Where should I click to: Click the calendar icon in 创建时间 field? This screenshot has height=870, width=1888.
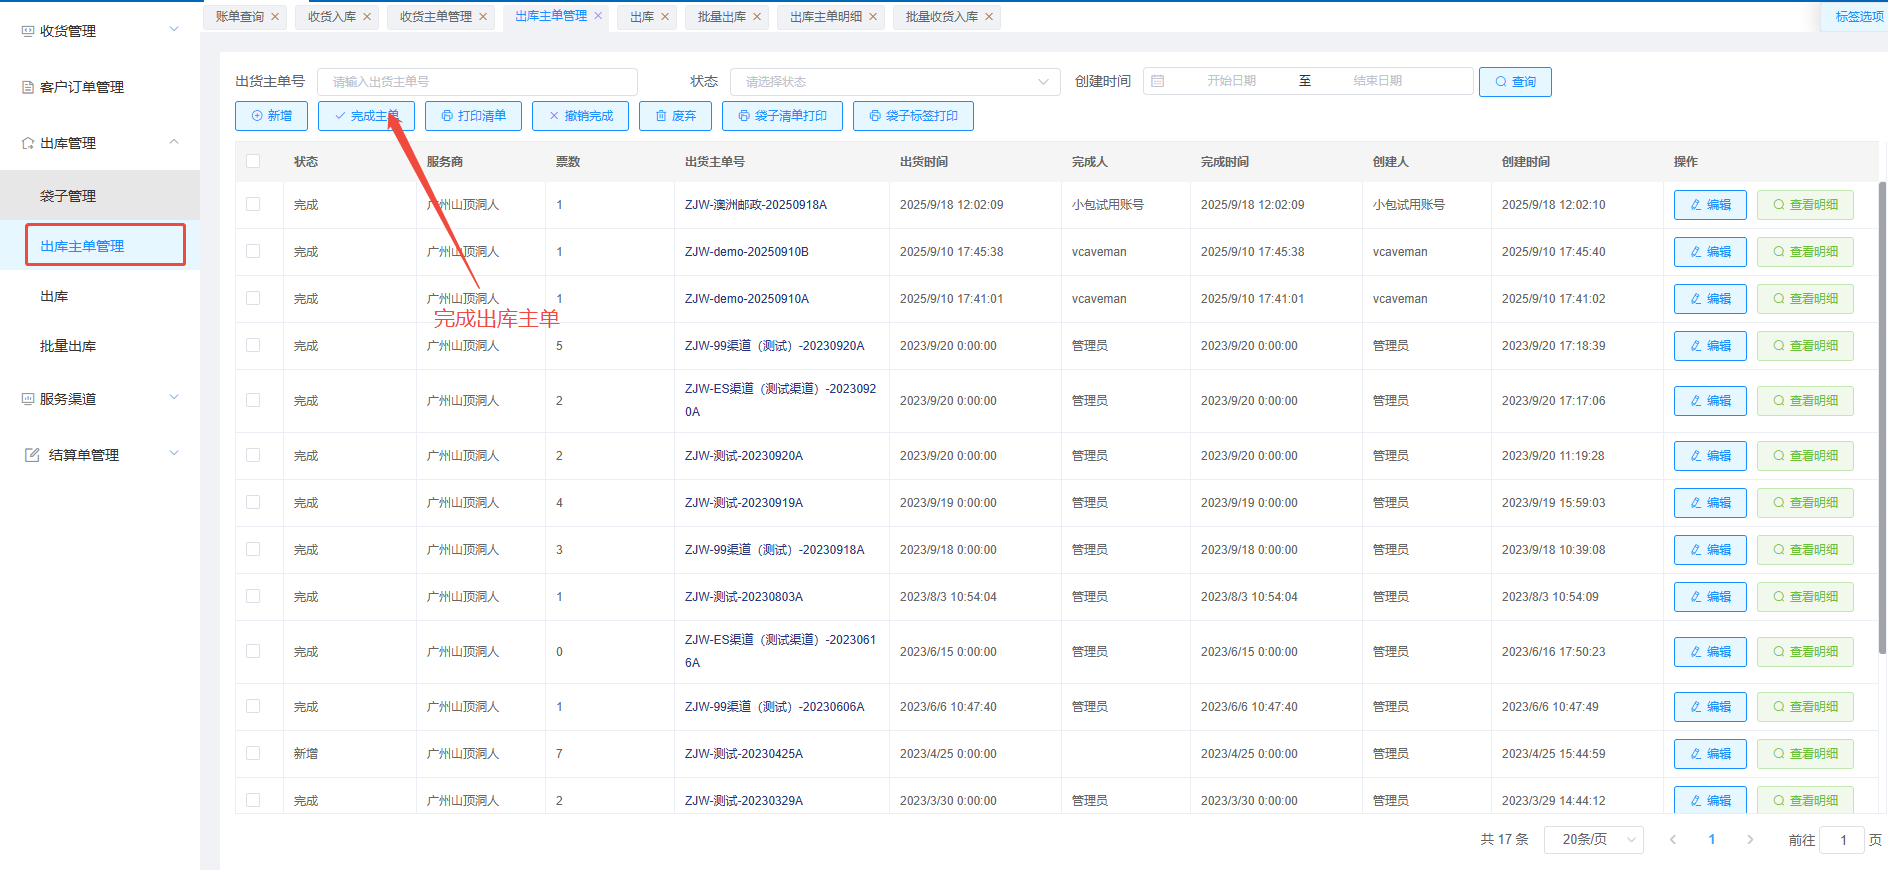point(1158,81)
